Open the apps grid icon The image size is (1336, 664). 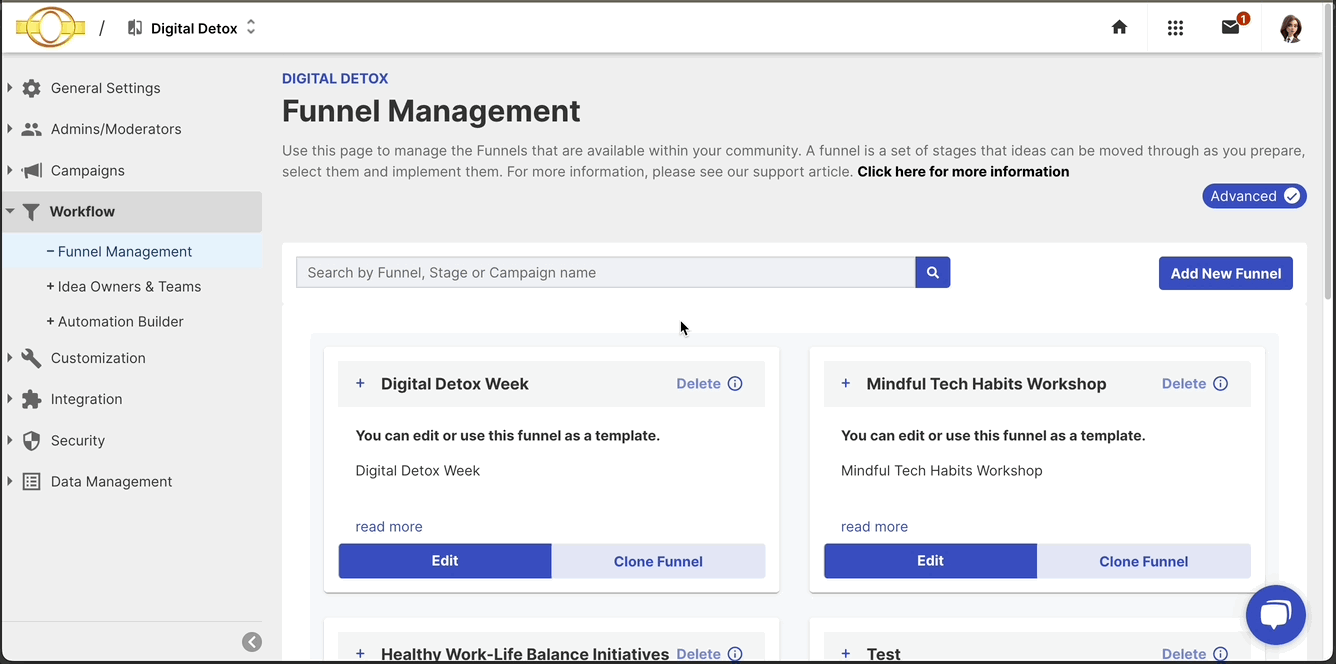pyautogui.click(x=1175, y=28)
